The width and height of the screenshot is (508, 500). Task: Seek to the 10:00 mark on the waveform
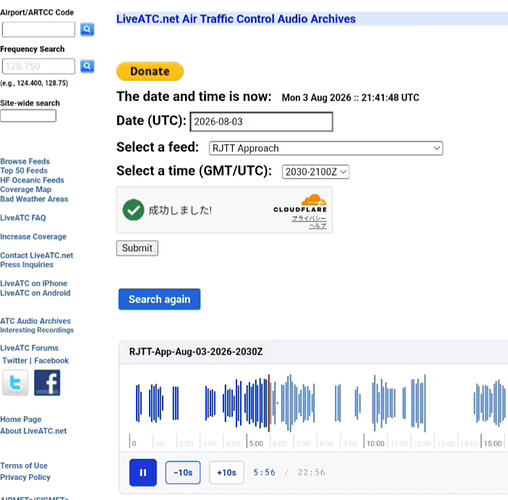(364, 403)
